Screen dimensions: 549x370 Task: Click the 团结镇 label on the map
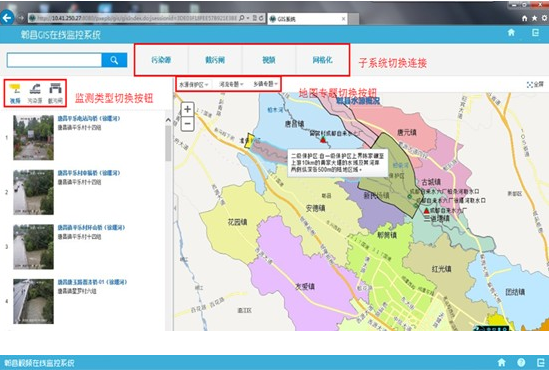[x=515, y=292]
